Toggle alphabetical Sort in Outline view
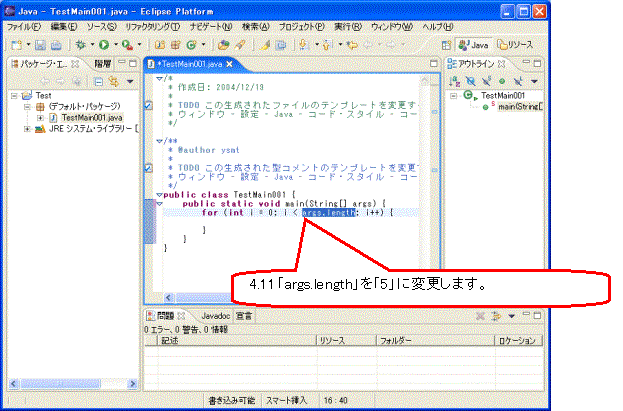Image resolution: width=623 pixels, height=411 pixels. [x=454, y=81]
